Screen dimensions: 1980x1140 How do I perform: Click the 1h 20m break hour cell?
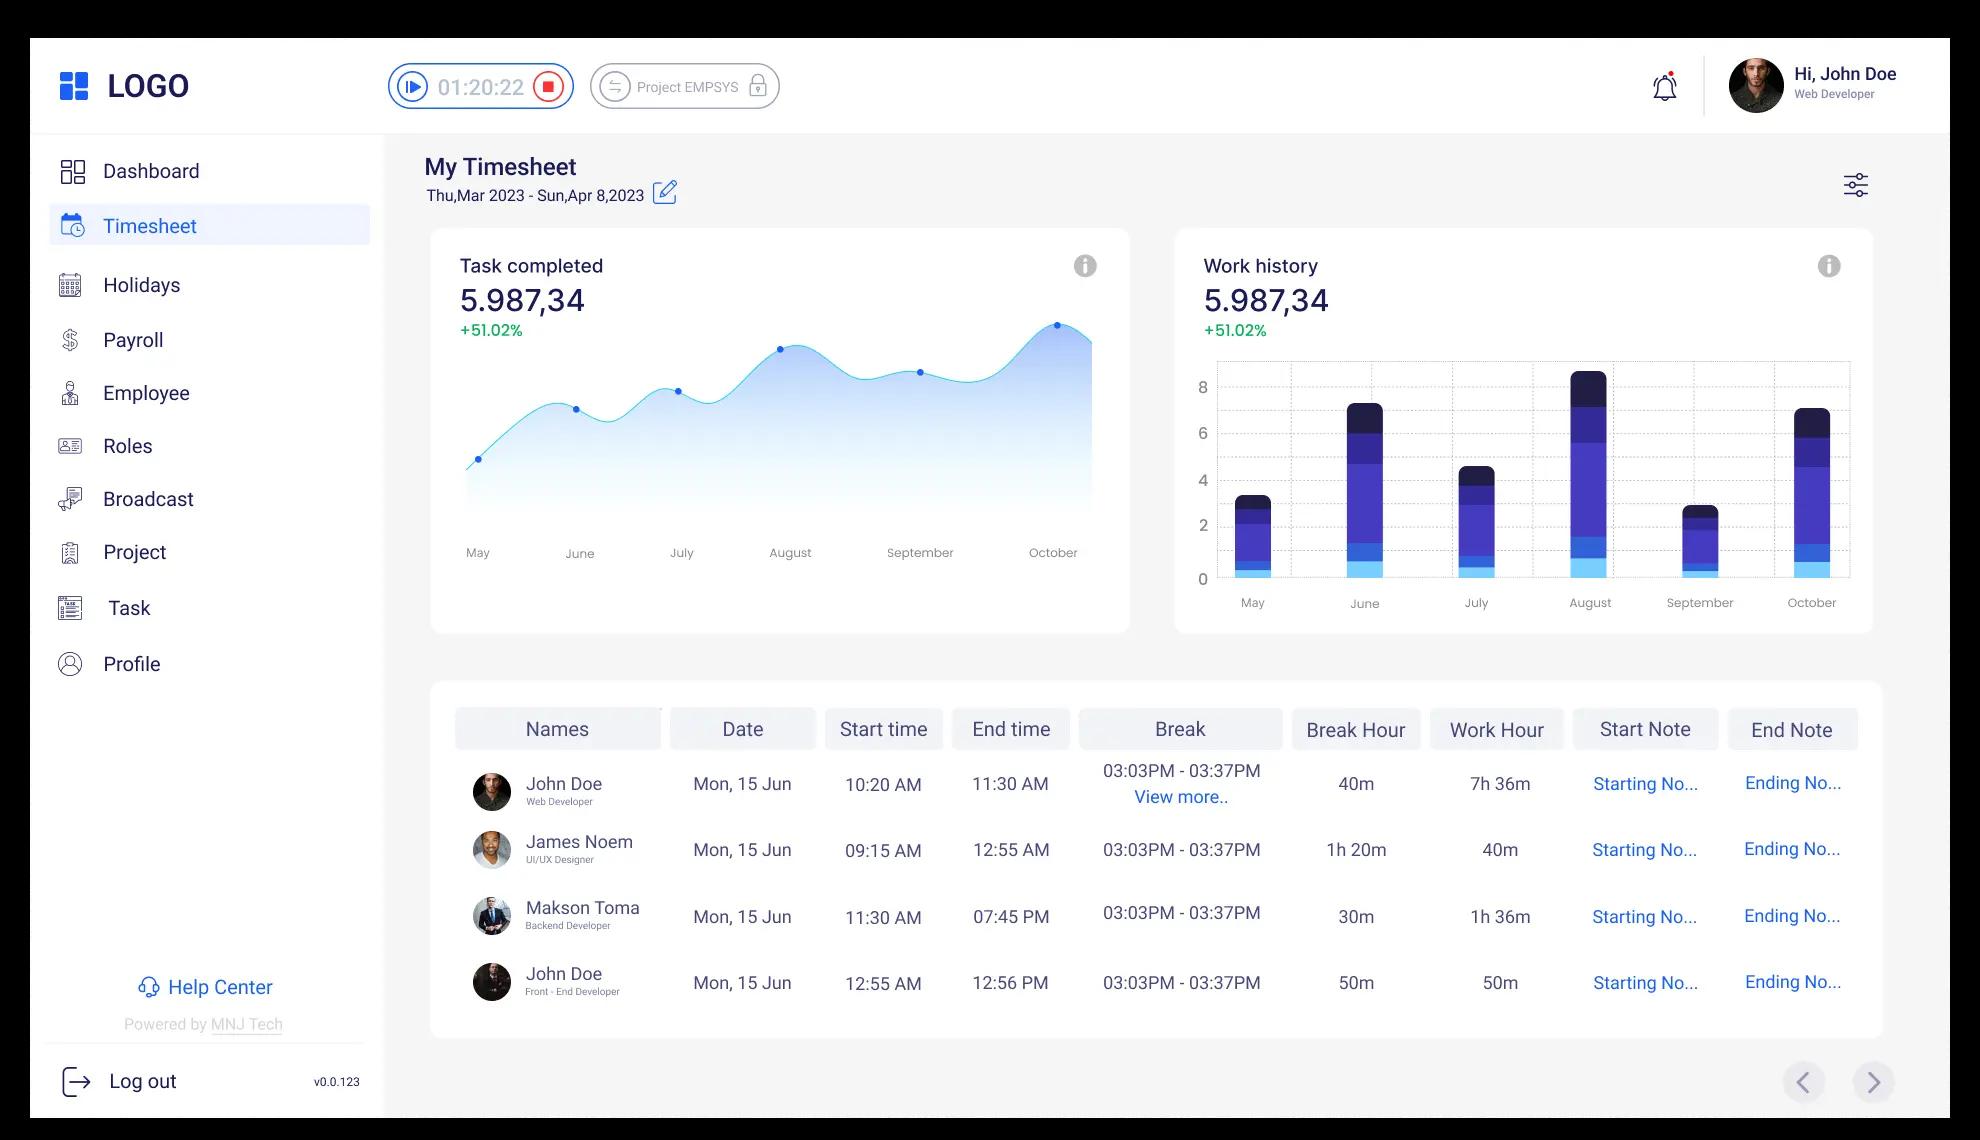(1356, 850)
